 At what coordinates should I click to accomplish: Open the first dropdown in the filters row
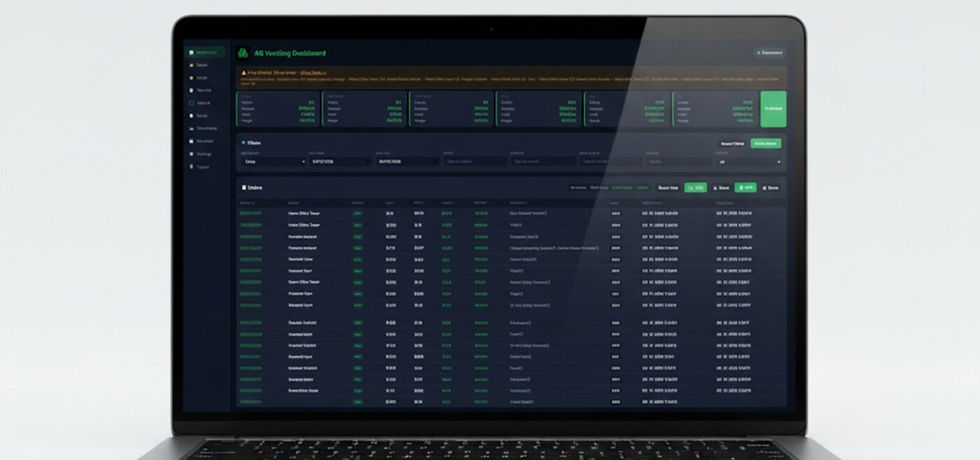click(x=274, y=161)
